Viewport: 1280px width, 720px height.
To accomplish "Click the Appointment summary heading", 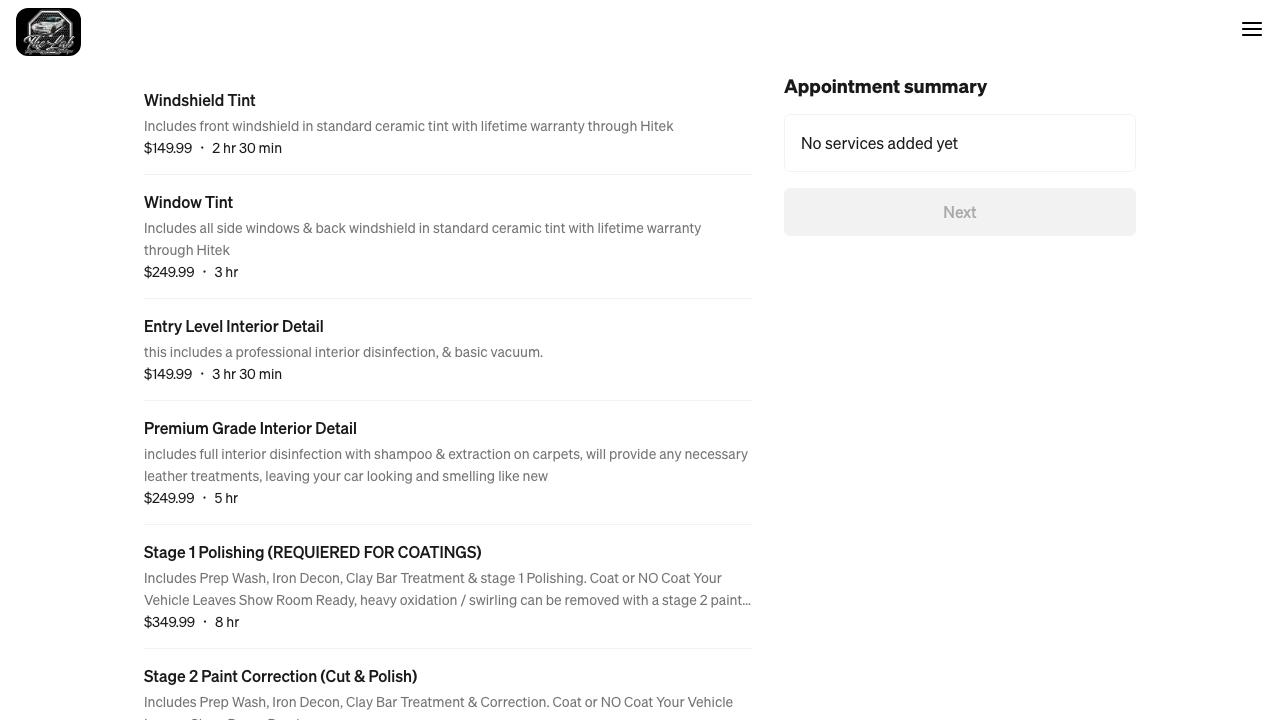I will 885,87.
